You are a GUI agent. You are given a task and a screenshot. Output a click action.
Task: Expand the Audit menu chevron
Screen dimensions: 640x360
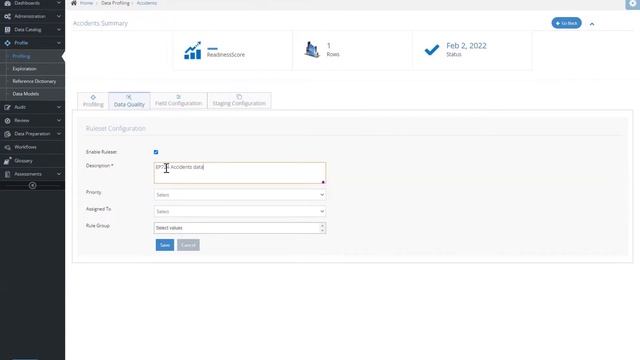click(x=59, y=107)
